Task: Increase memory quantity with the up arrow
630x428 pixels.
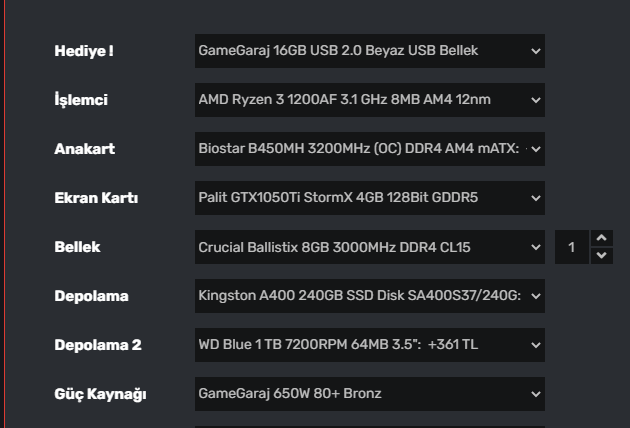Action: [x=601, y=238]
